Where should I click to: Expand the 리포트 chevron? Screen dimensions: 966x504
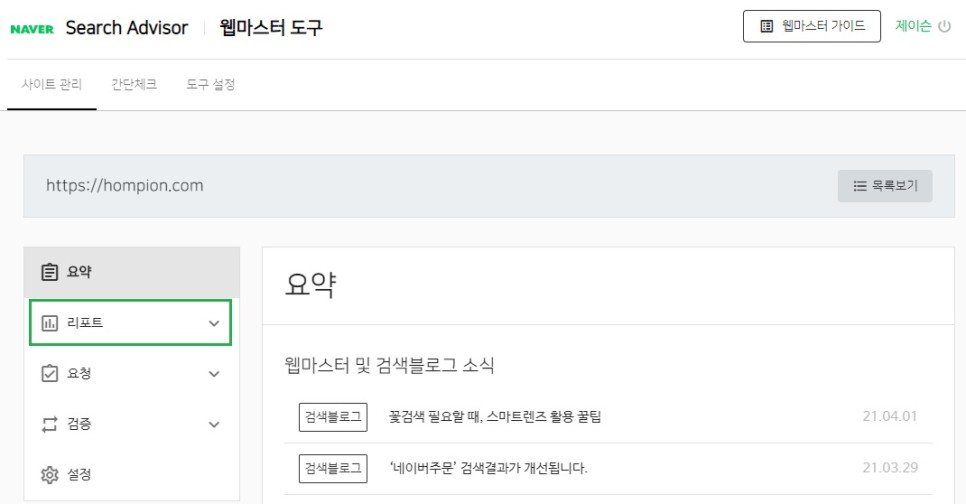tap(213, 323)
